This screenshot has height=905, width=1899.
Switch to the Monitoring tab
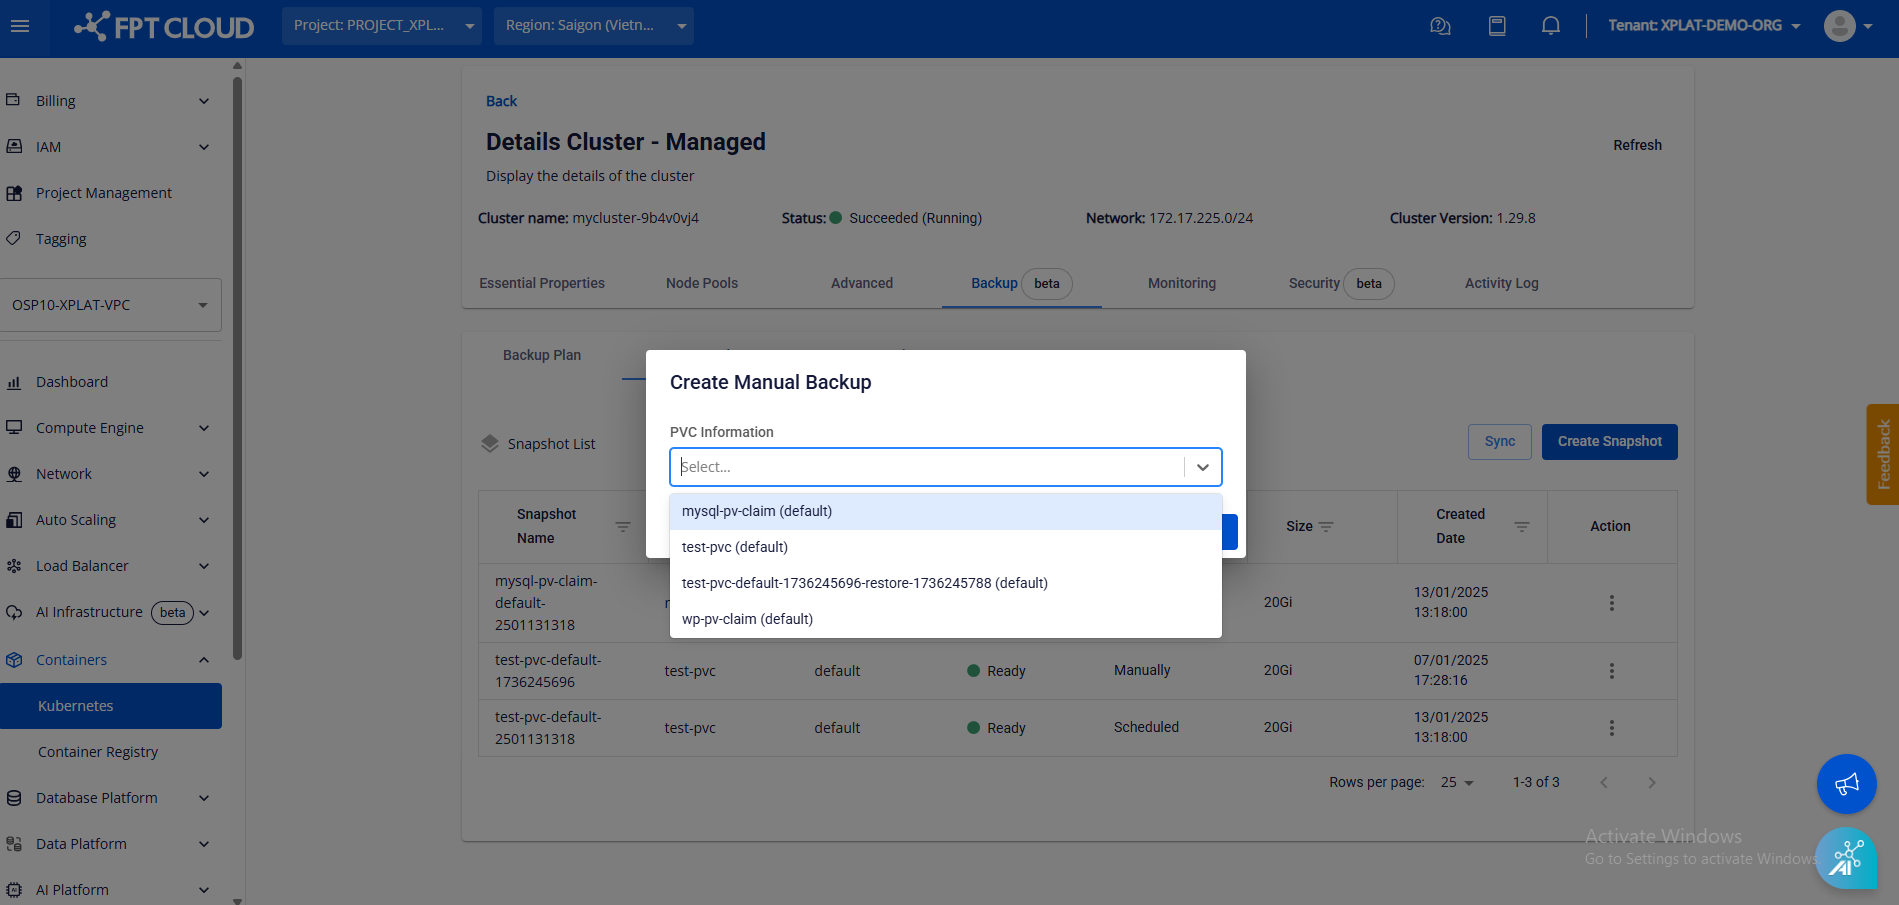[1181, 284]
